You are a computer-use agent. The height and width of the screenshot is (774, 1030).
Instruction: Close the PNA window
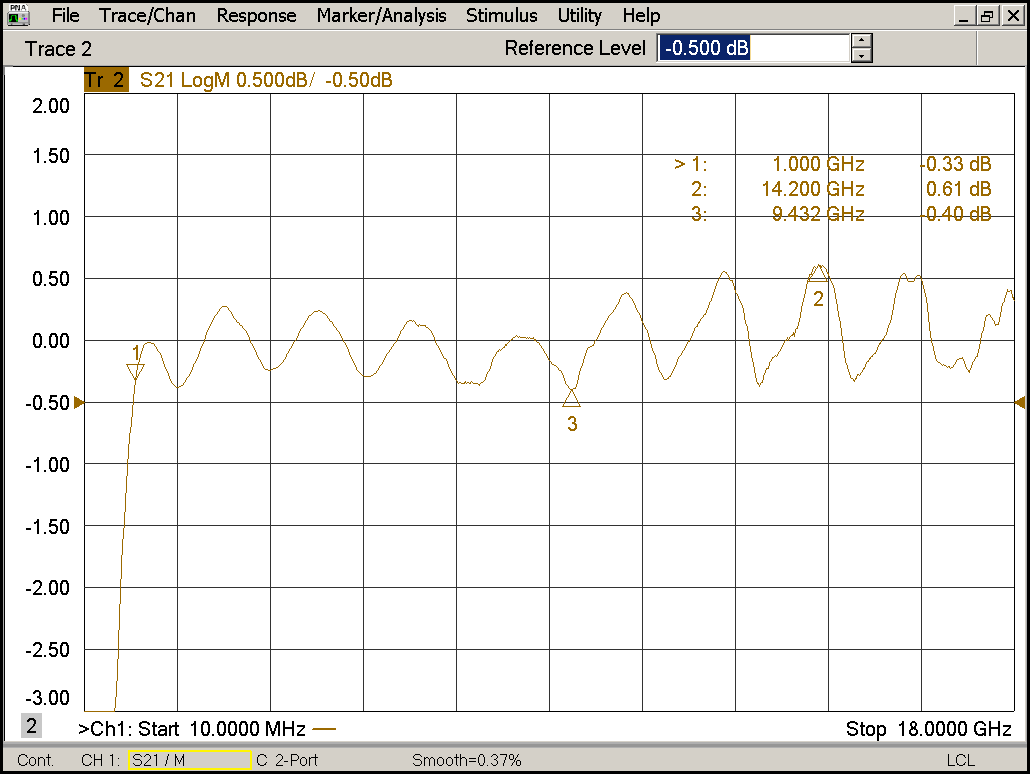[x=1014, y=16]
